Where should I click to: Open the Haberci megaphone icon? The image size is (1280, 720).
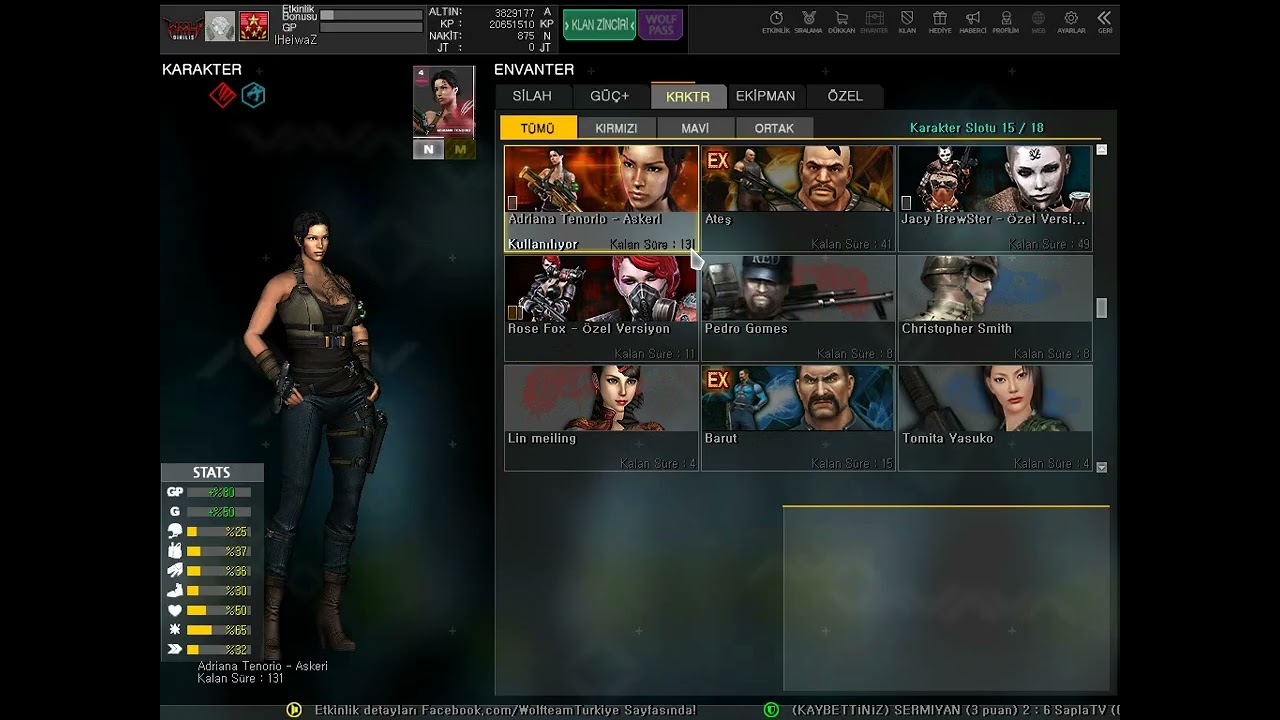[973, 22]
